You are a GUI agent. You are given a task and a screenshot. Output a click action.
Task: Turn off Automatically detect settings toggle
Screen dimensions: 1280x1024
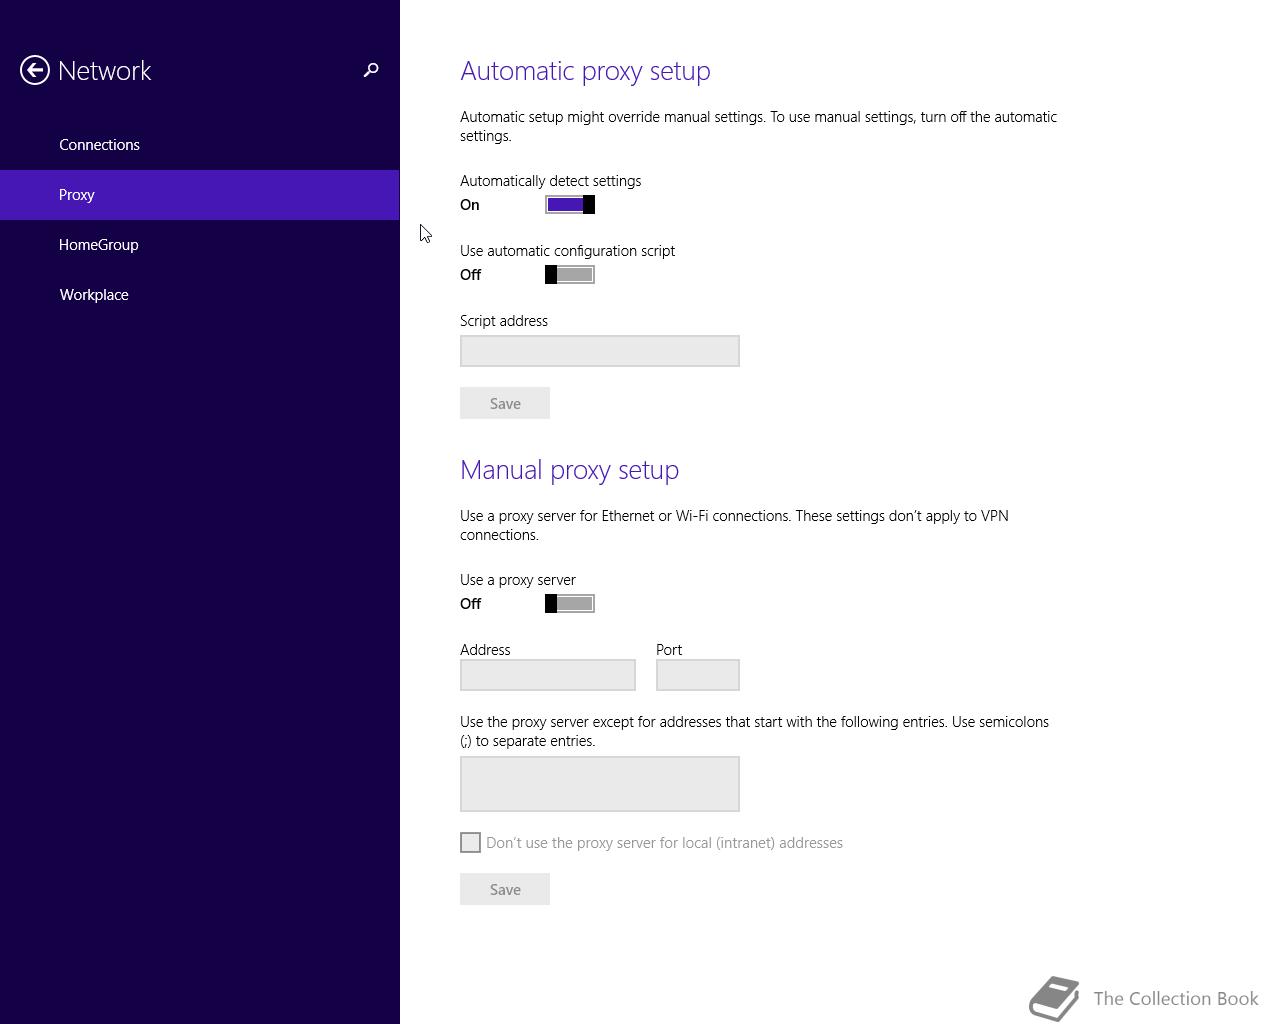[x=570, y=205]
